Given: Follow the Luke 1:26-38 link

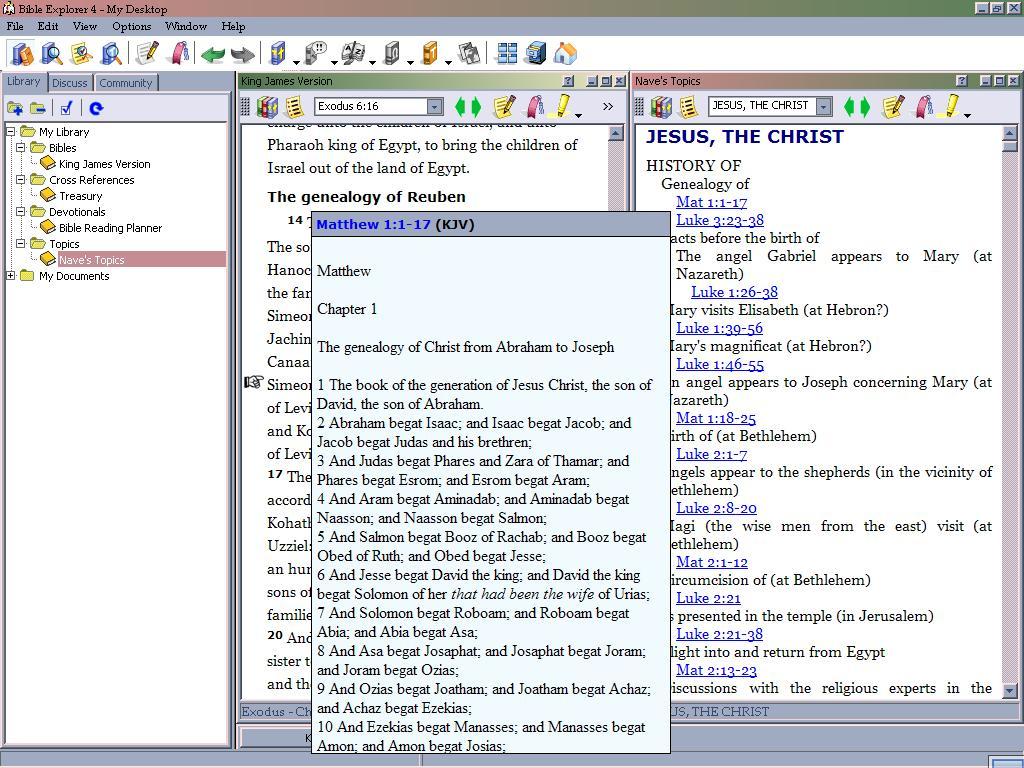Looking at the screenshot, I should tap(735, 292).
